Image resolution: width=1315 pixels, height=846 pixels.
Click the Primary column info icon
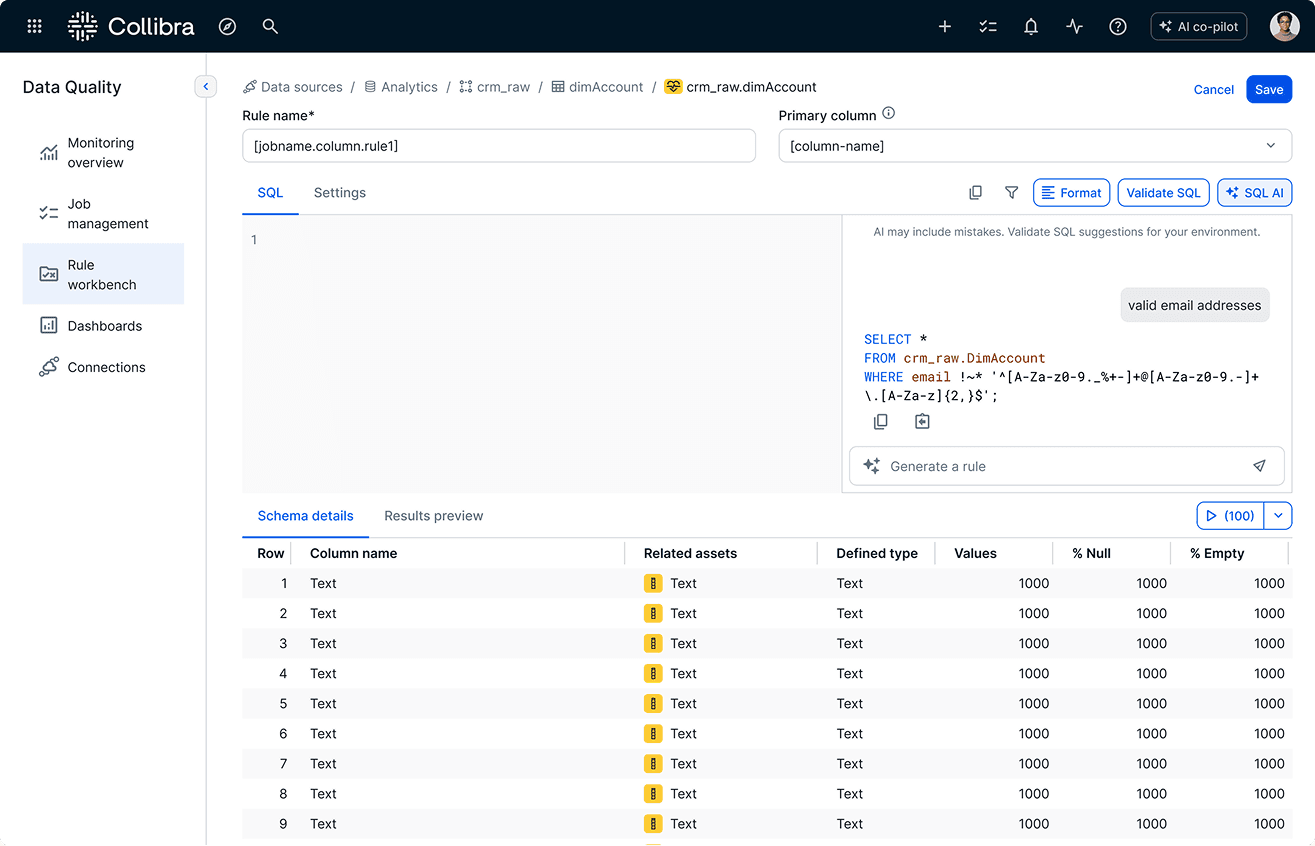[x=889, y=114]
